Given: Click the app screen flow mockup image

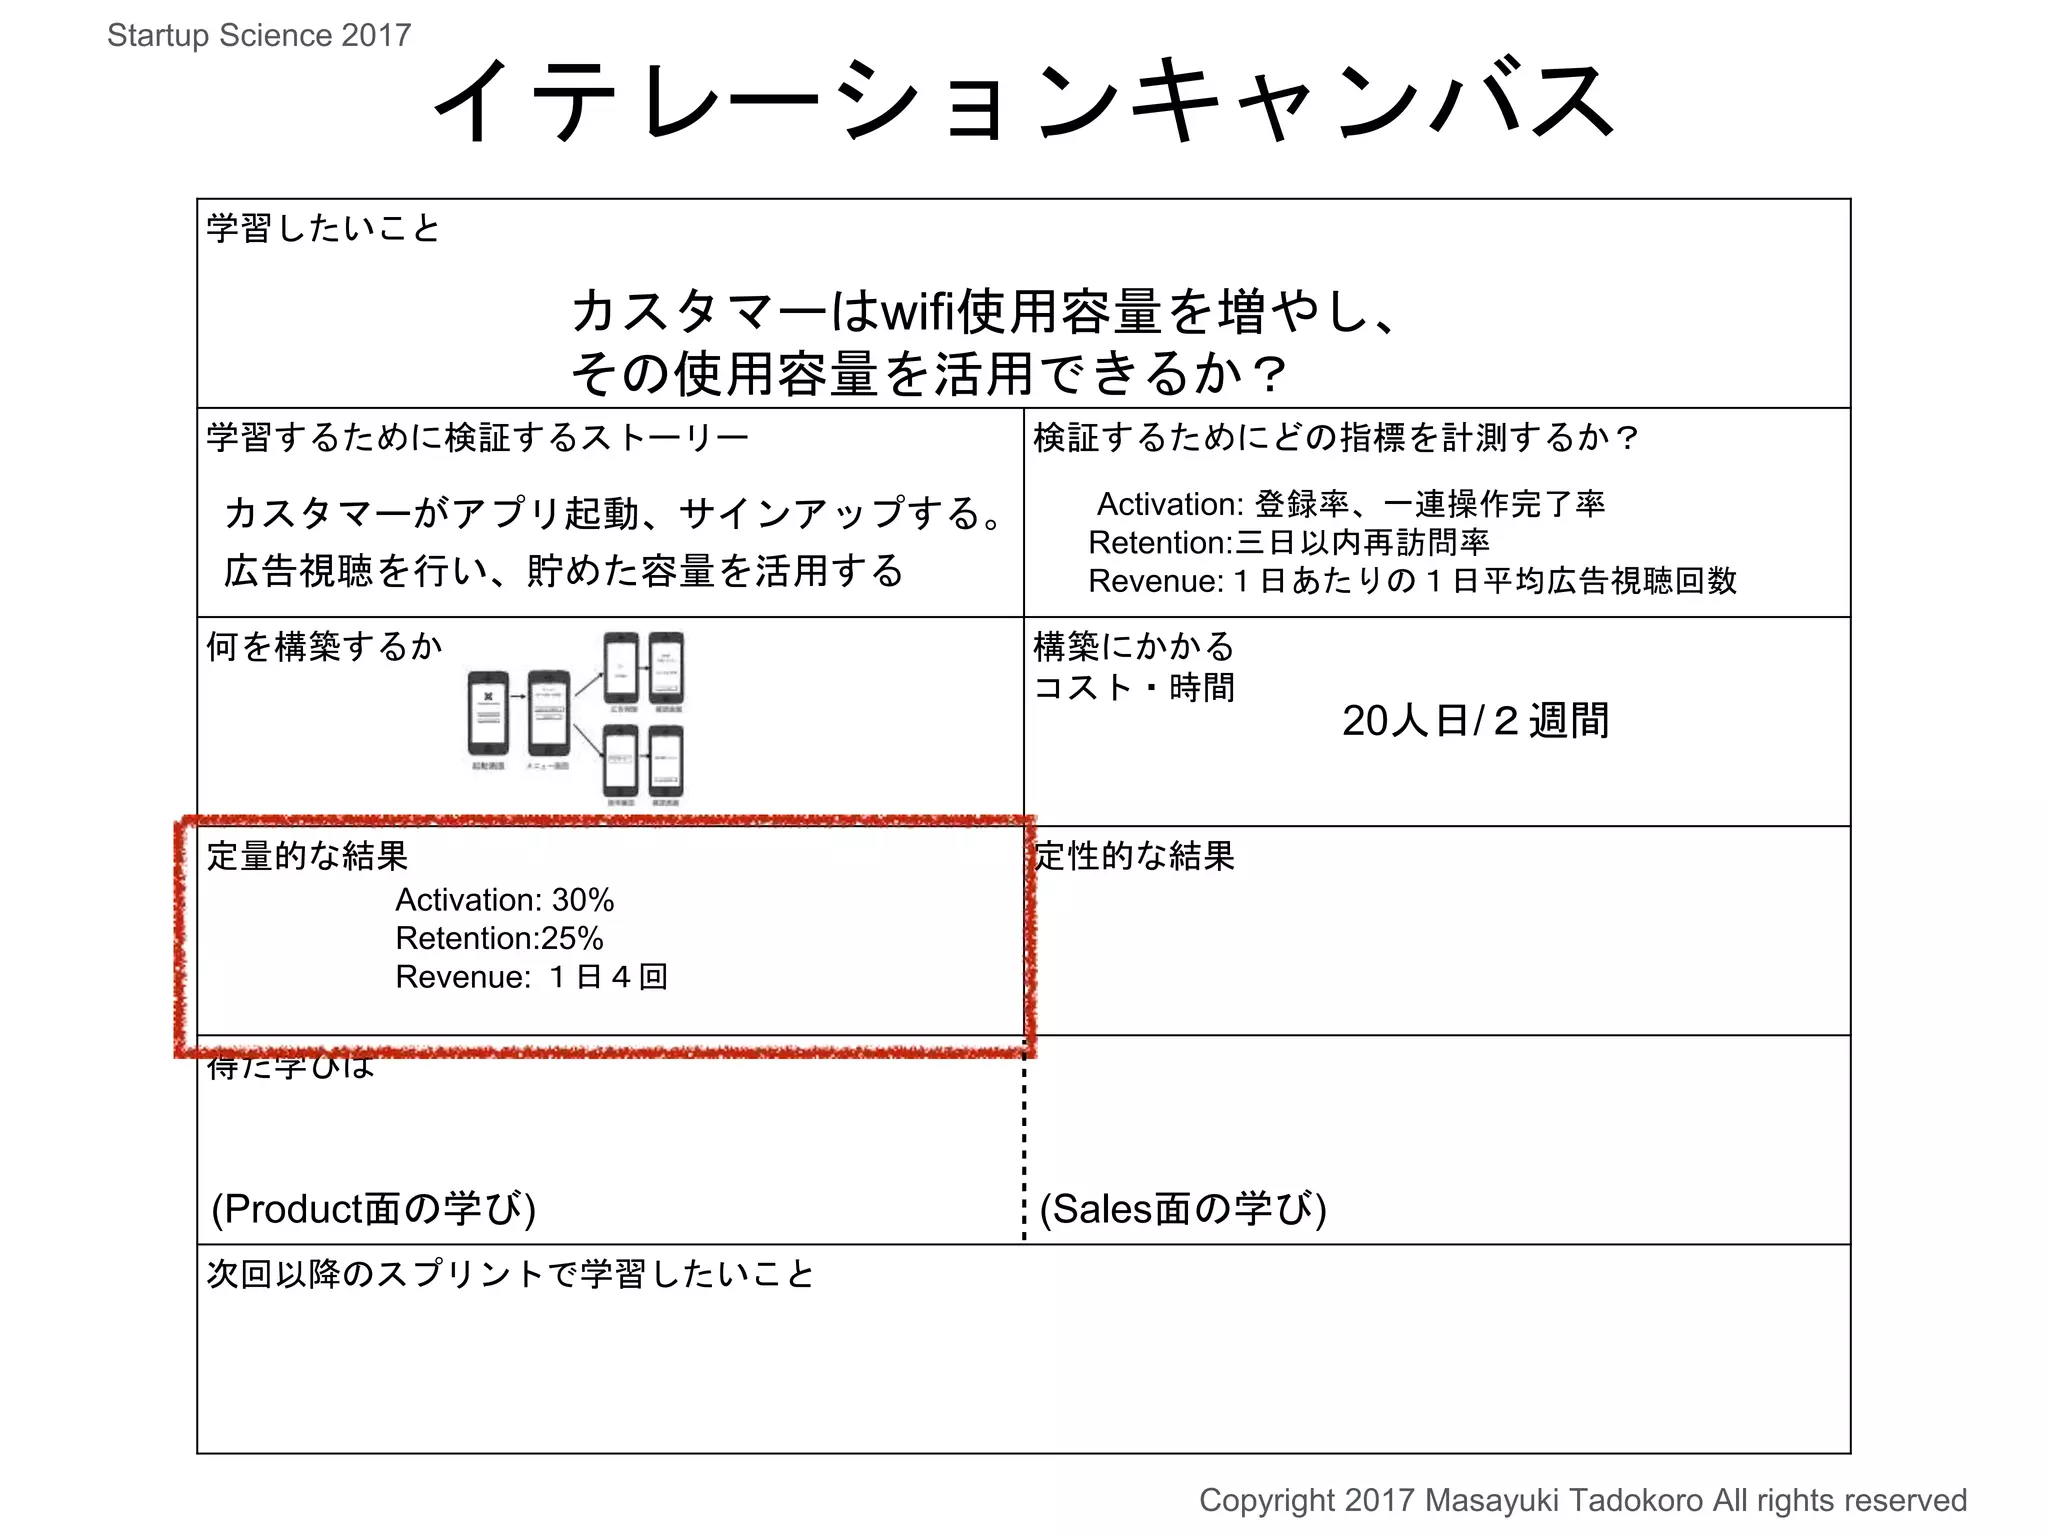Looking at the screenshot, I should click(x=576, y=719).
